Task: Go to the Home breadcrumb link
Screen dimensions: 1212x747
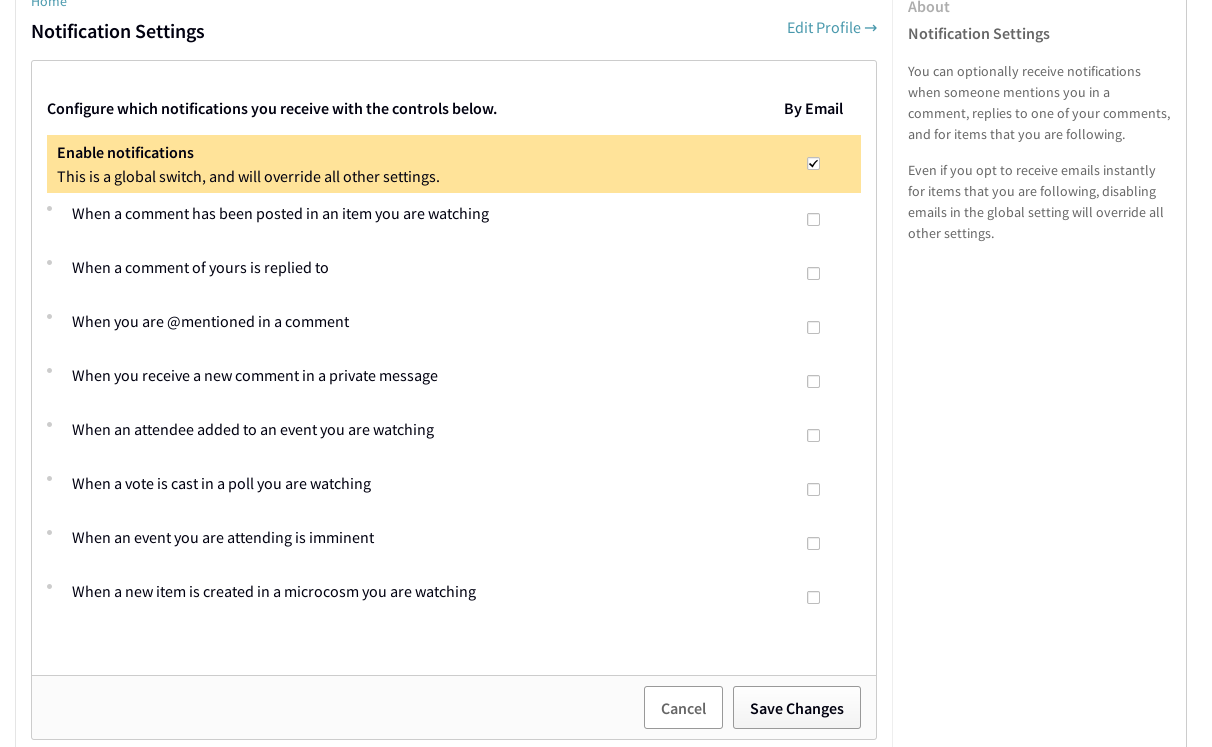Action: tap(49, 4)
